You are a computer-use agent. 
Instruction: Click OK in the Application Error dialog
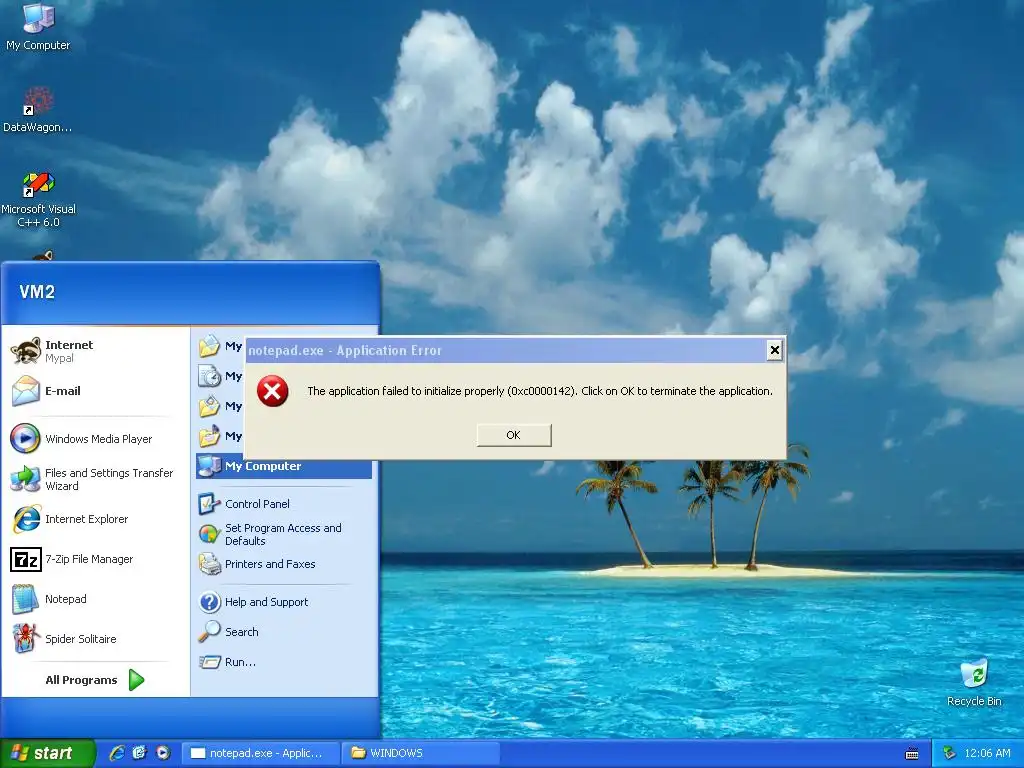[514, 435]
